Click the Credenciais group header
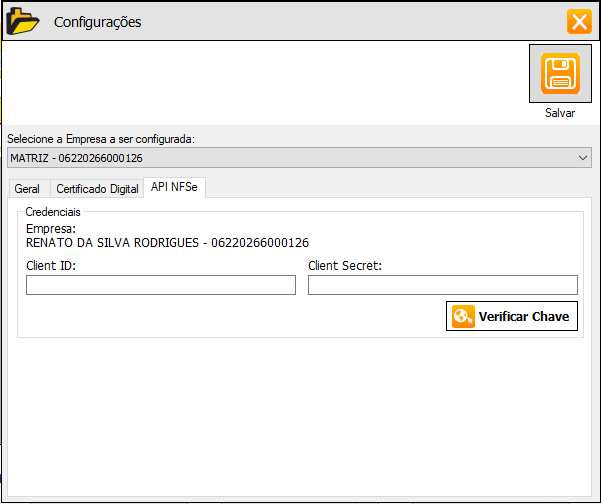Screen dimensions: 601x504 tap(53, 212)
